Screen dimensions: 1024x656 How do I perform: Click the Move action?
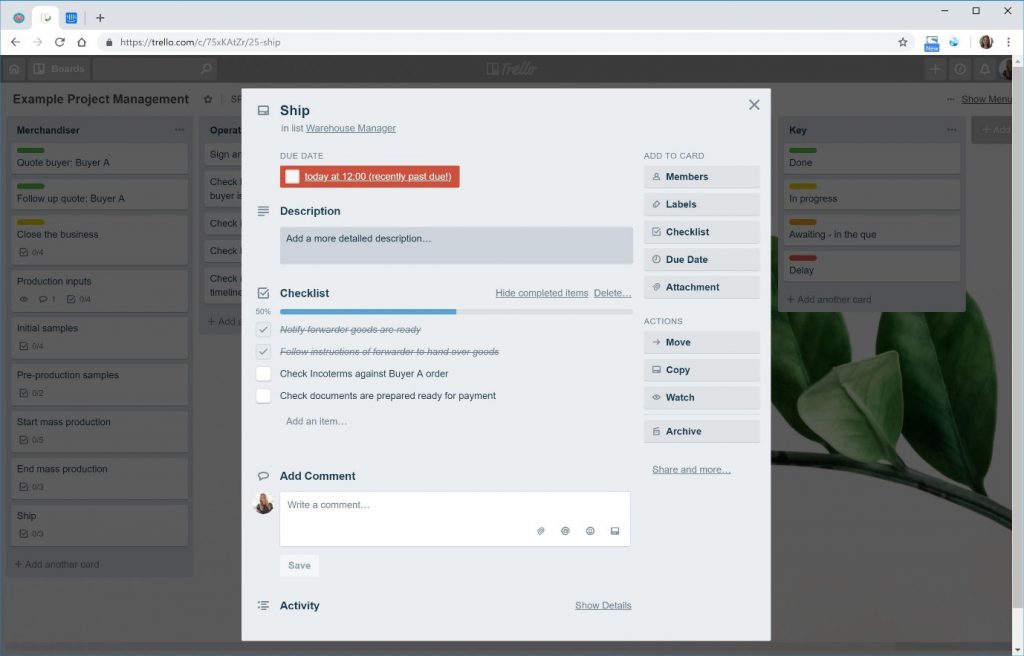click(x=701, y=342)
